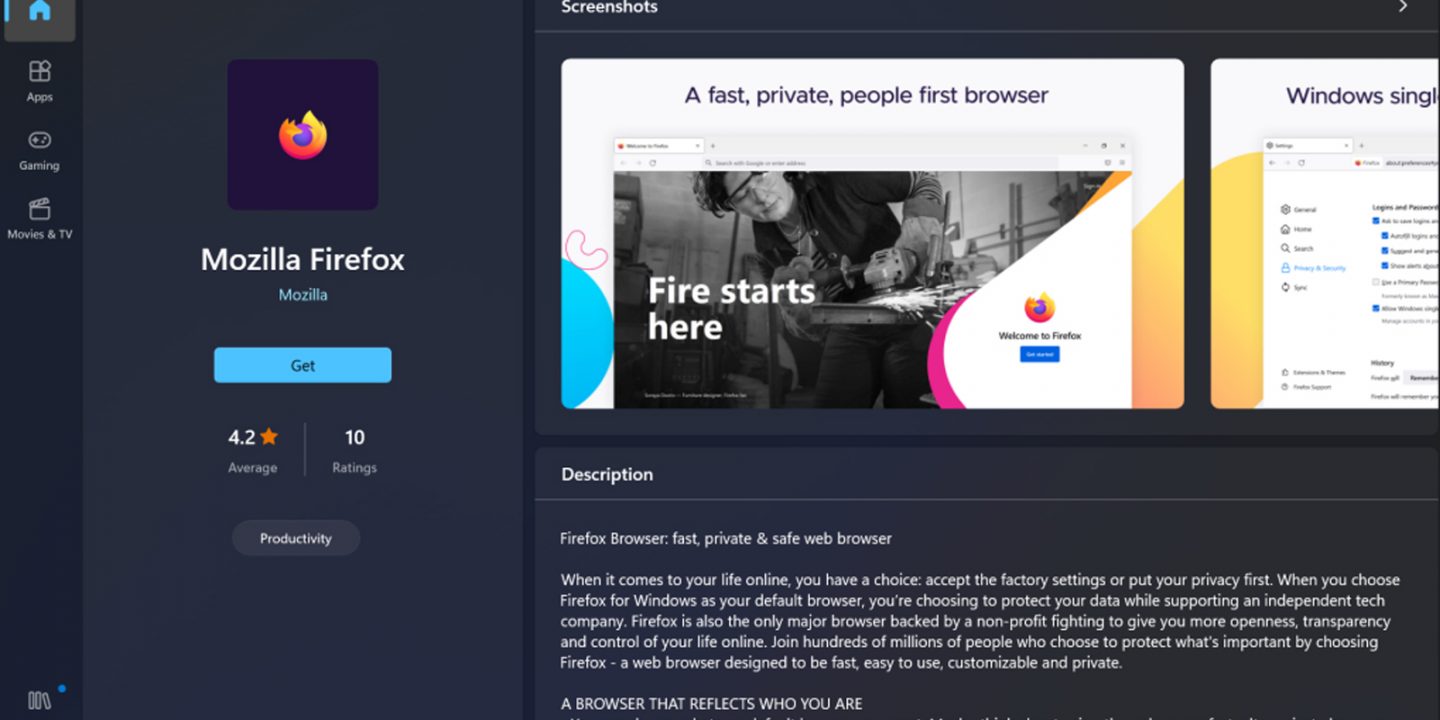
Task: Open Movies & TV section icon
Action: coord(39,209)
